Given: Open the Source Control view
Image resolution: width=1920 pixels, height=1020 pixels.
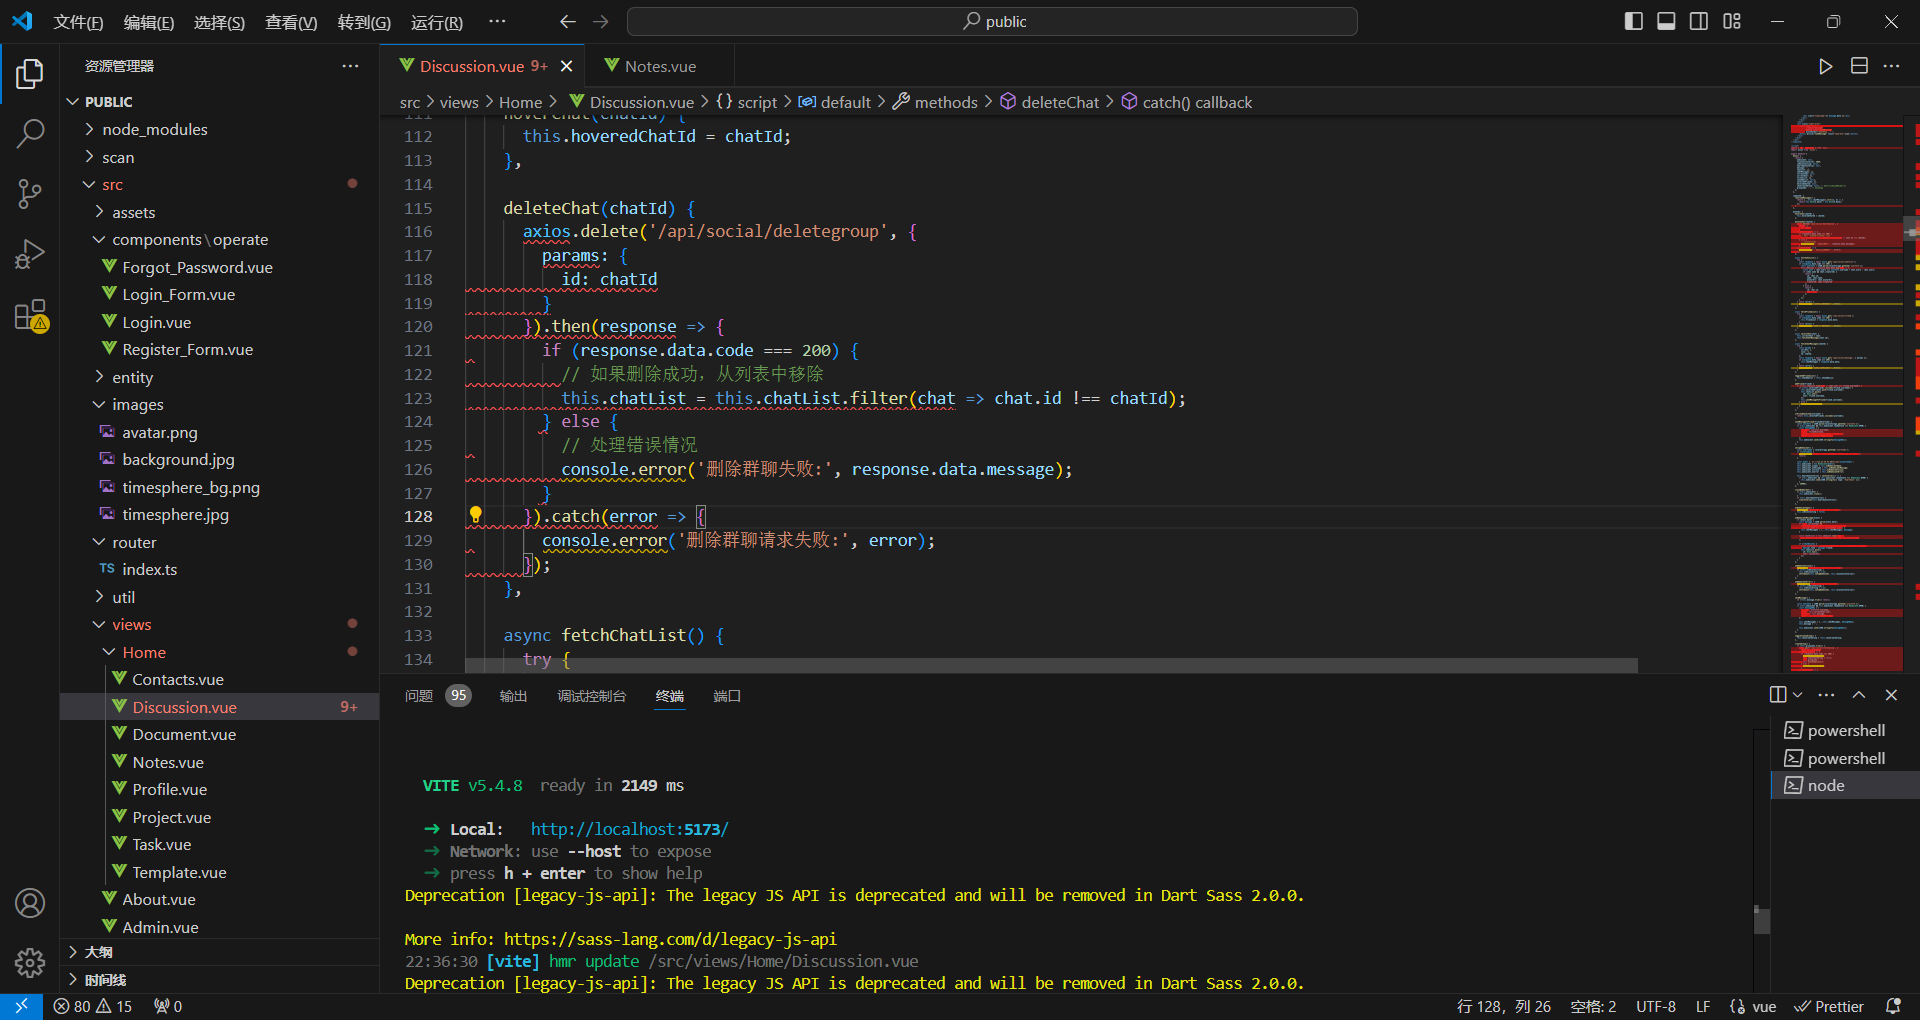Looking at the screenshot, I should click(x=30, y=194).
